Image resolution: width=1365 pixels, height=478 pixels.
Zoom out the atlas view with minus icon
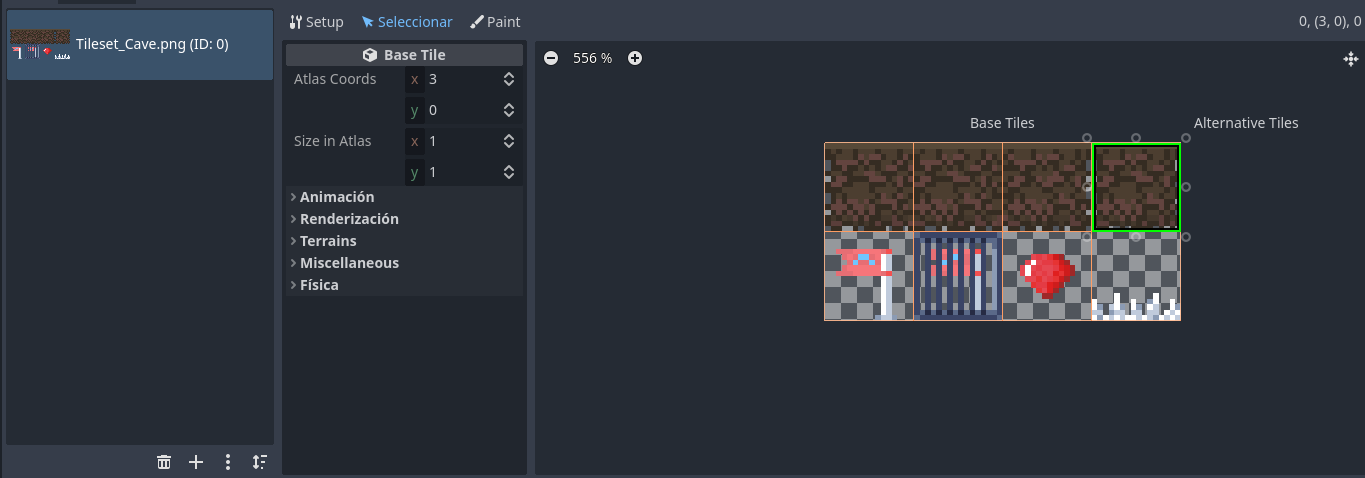click(551, 58)
